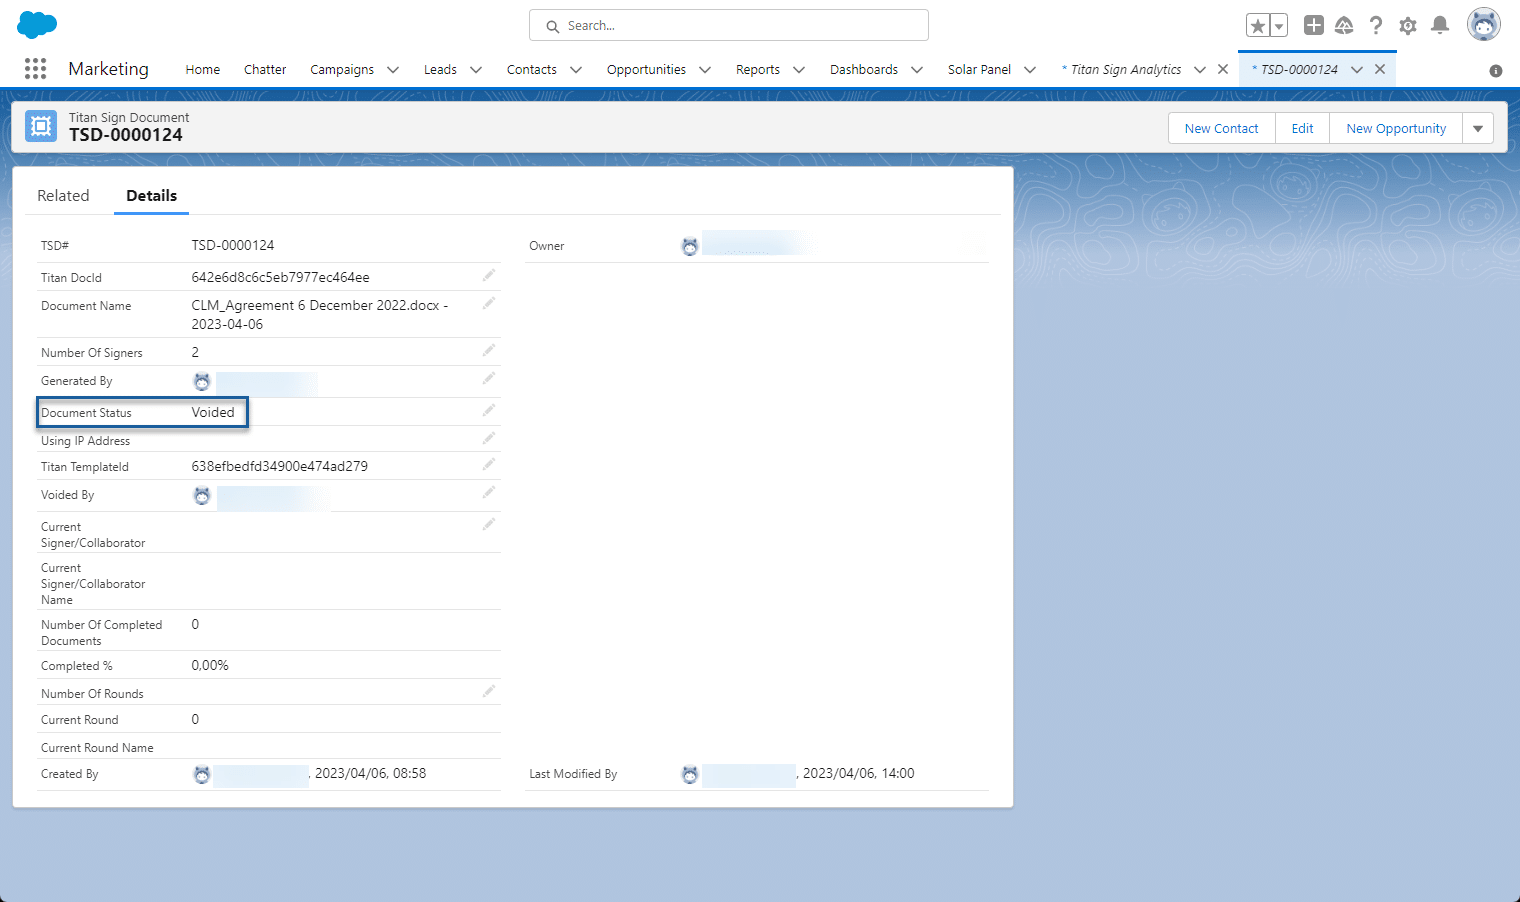Open Setup via the gear icon
The width and height of the screenshot is (1520, 902).
[x=1408, y=25]
